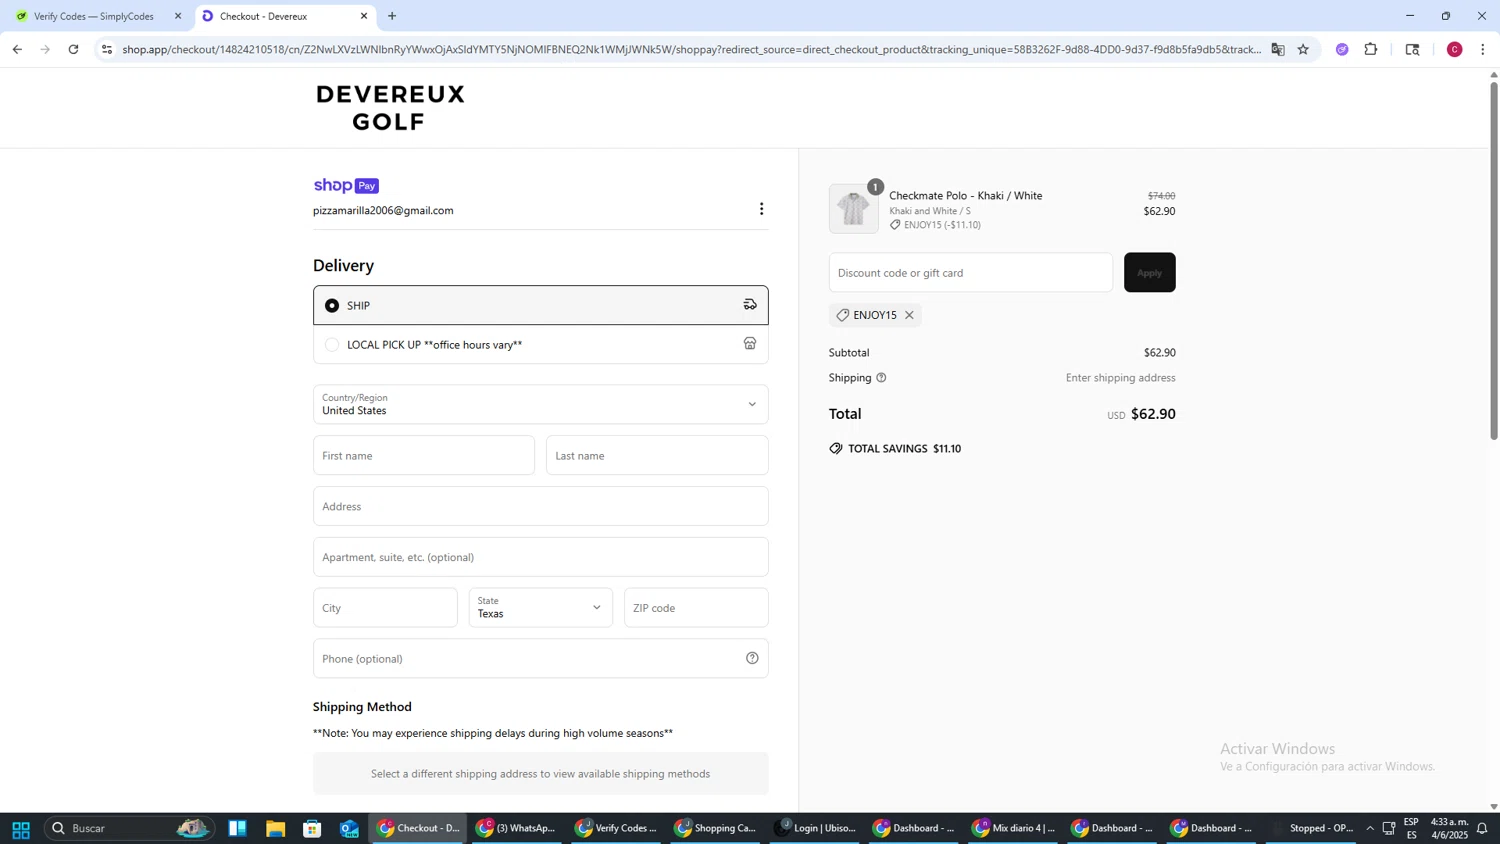
Task: Show hidden system tray icons
Action: pos(1370,829)
